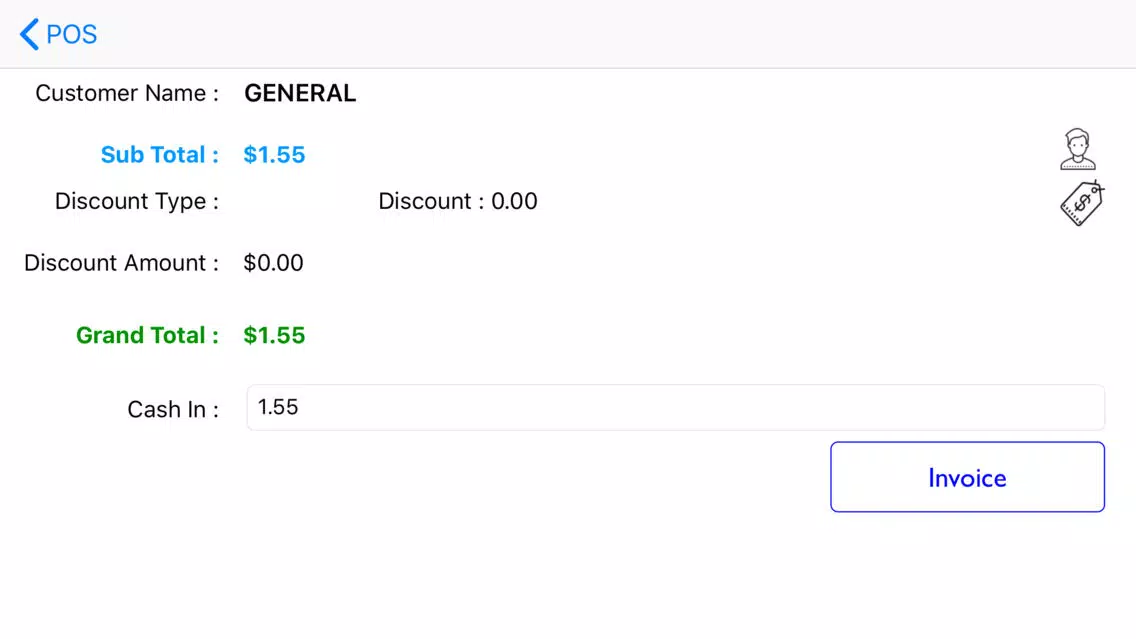The width and height of the screenshot is (1136, 639).
Task: Open the discount price tag icon
Action: (x=1082, y=203)
